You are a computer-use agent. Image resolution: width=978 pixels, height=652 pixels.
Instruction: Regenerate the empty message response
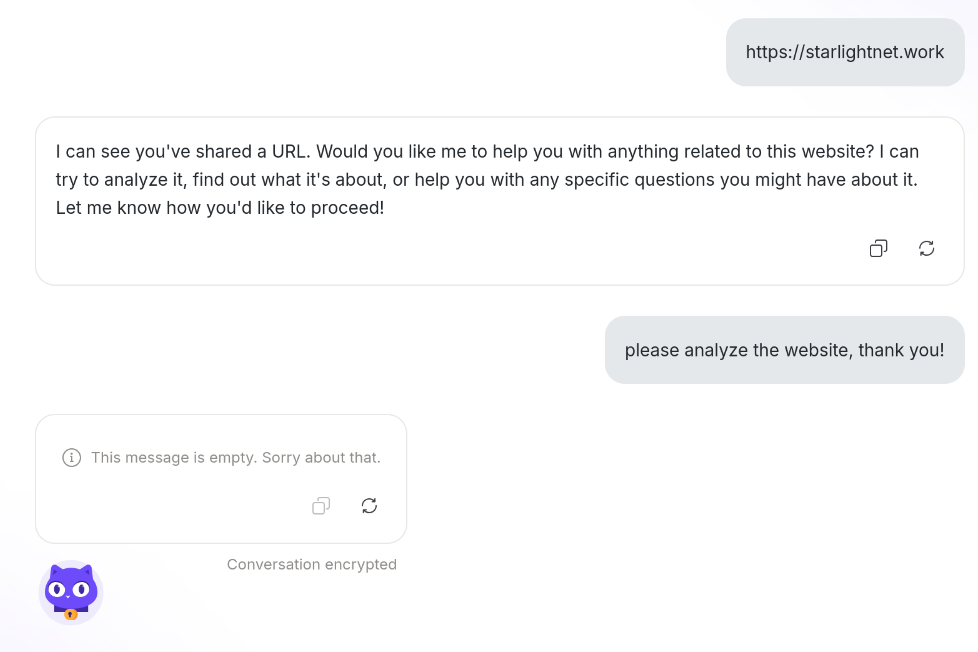(x=369, y=505)
